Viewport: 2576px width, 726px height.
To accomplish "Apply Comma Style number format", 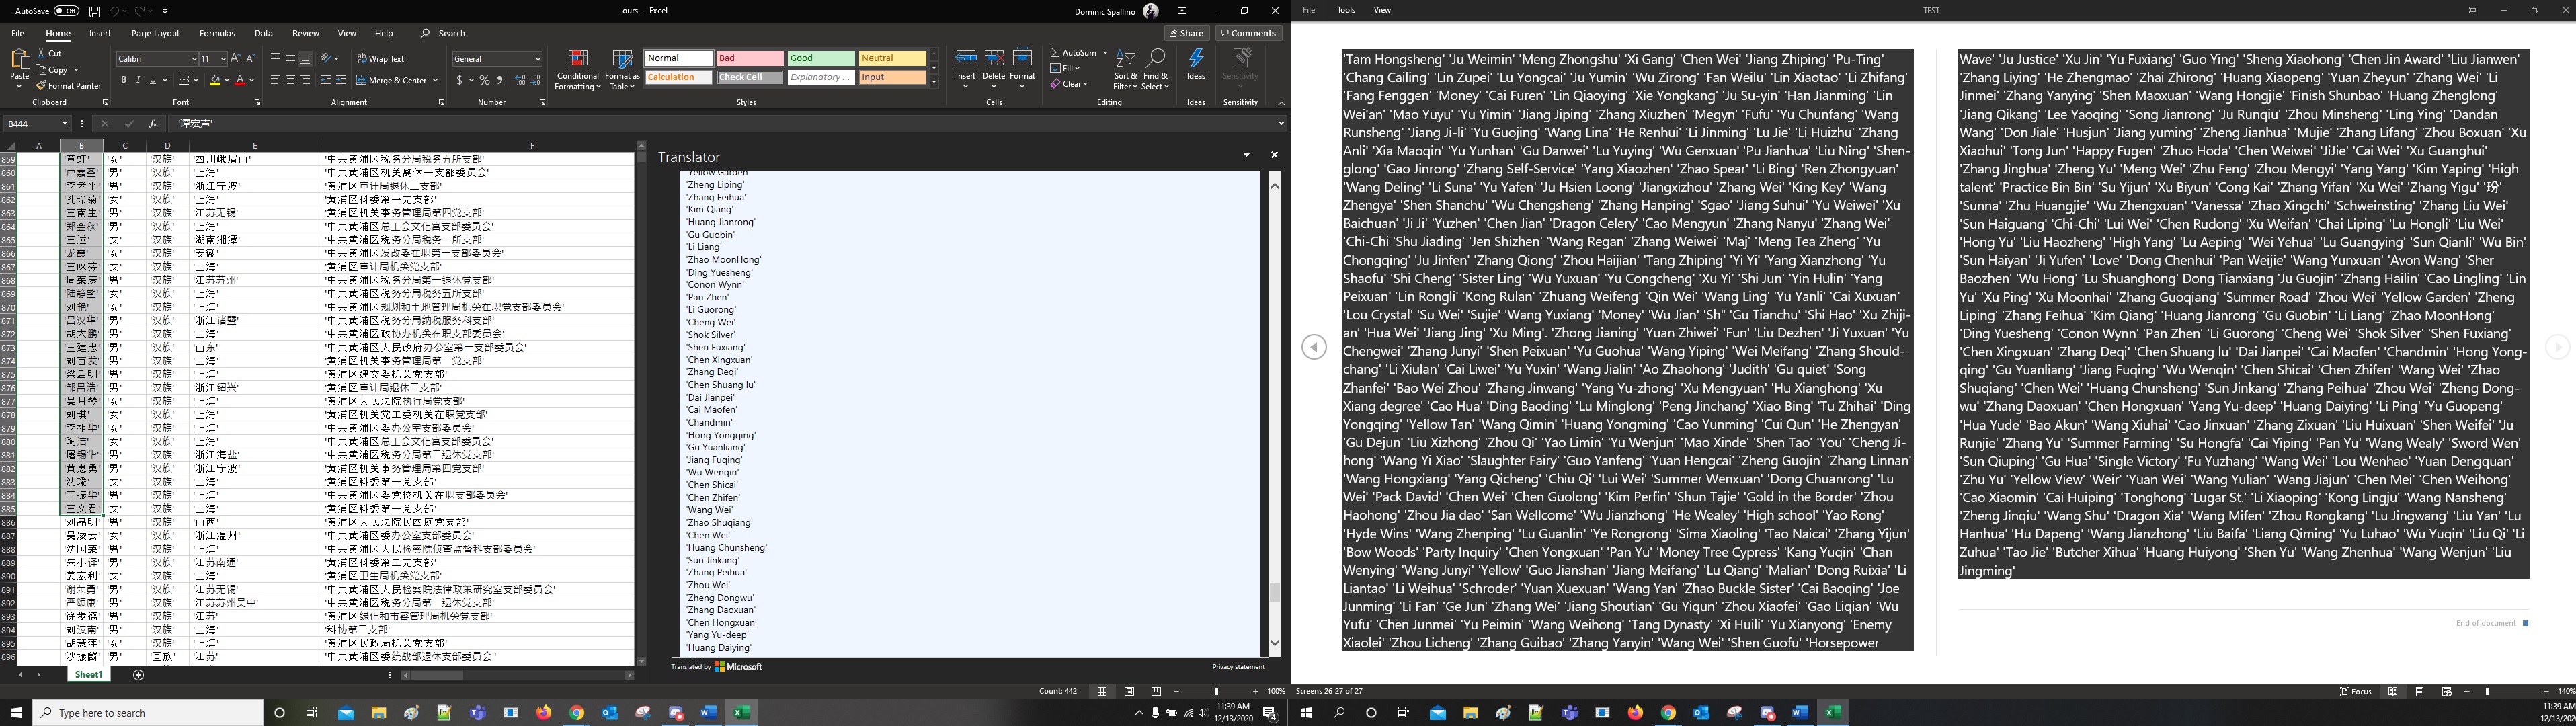I will click(x=499, y=80).
